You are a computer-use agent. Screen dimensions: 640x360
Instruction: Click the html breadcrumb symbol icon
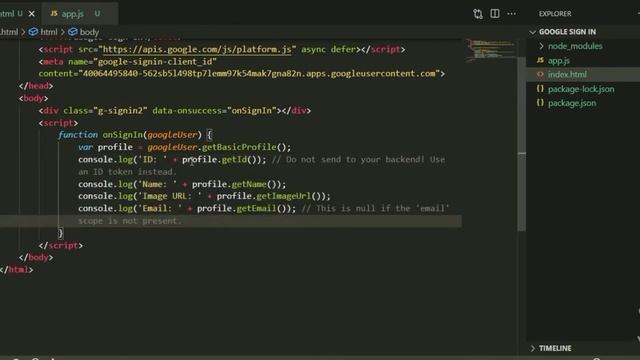click(33, 31)
